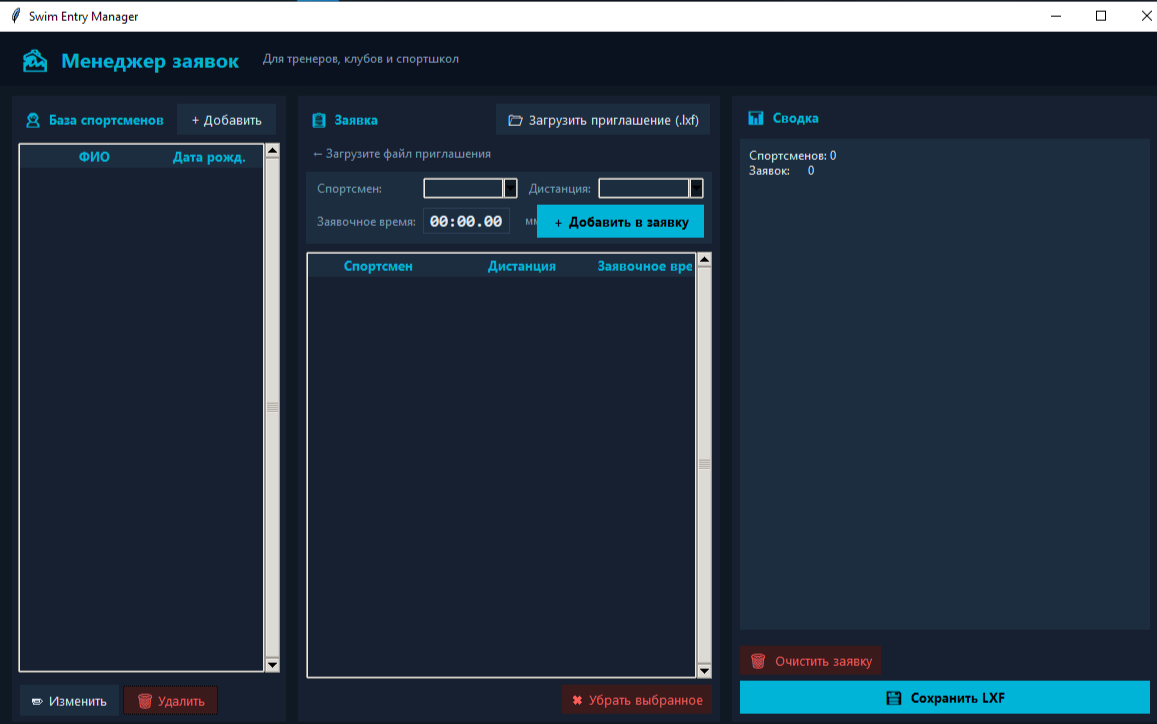Expand the Спортсмен dropdown arrow

[x=510, y=188]
